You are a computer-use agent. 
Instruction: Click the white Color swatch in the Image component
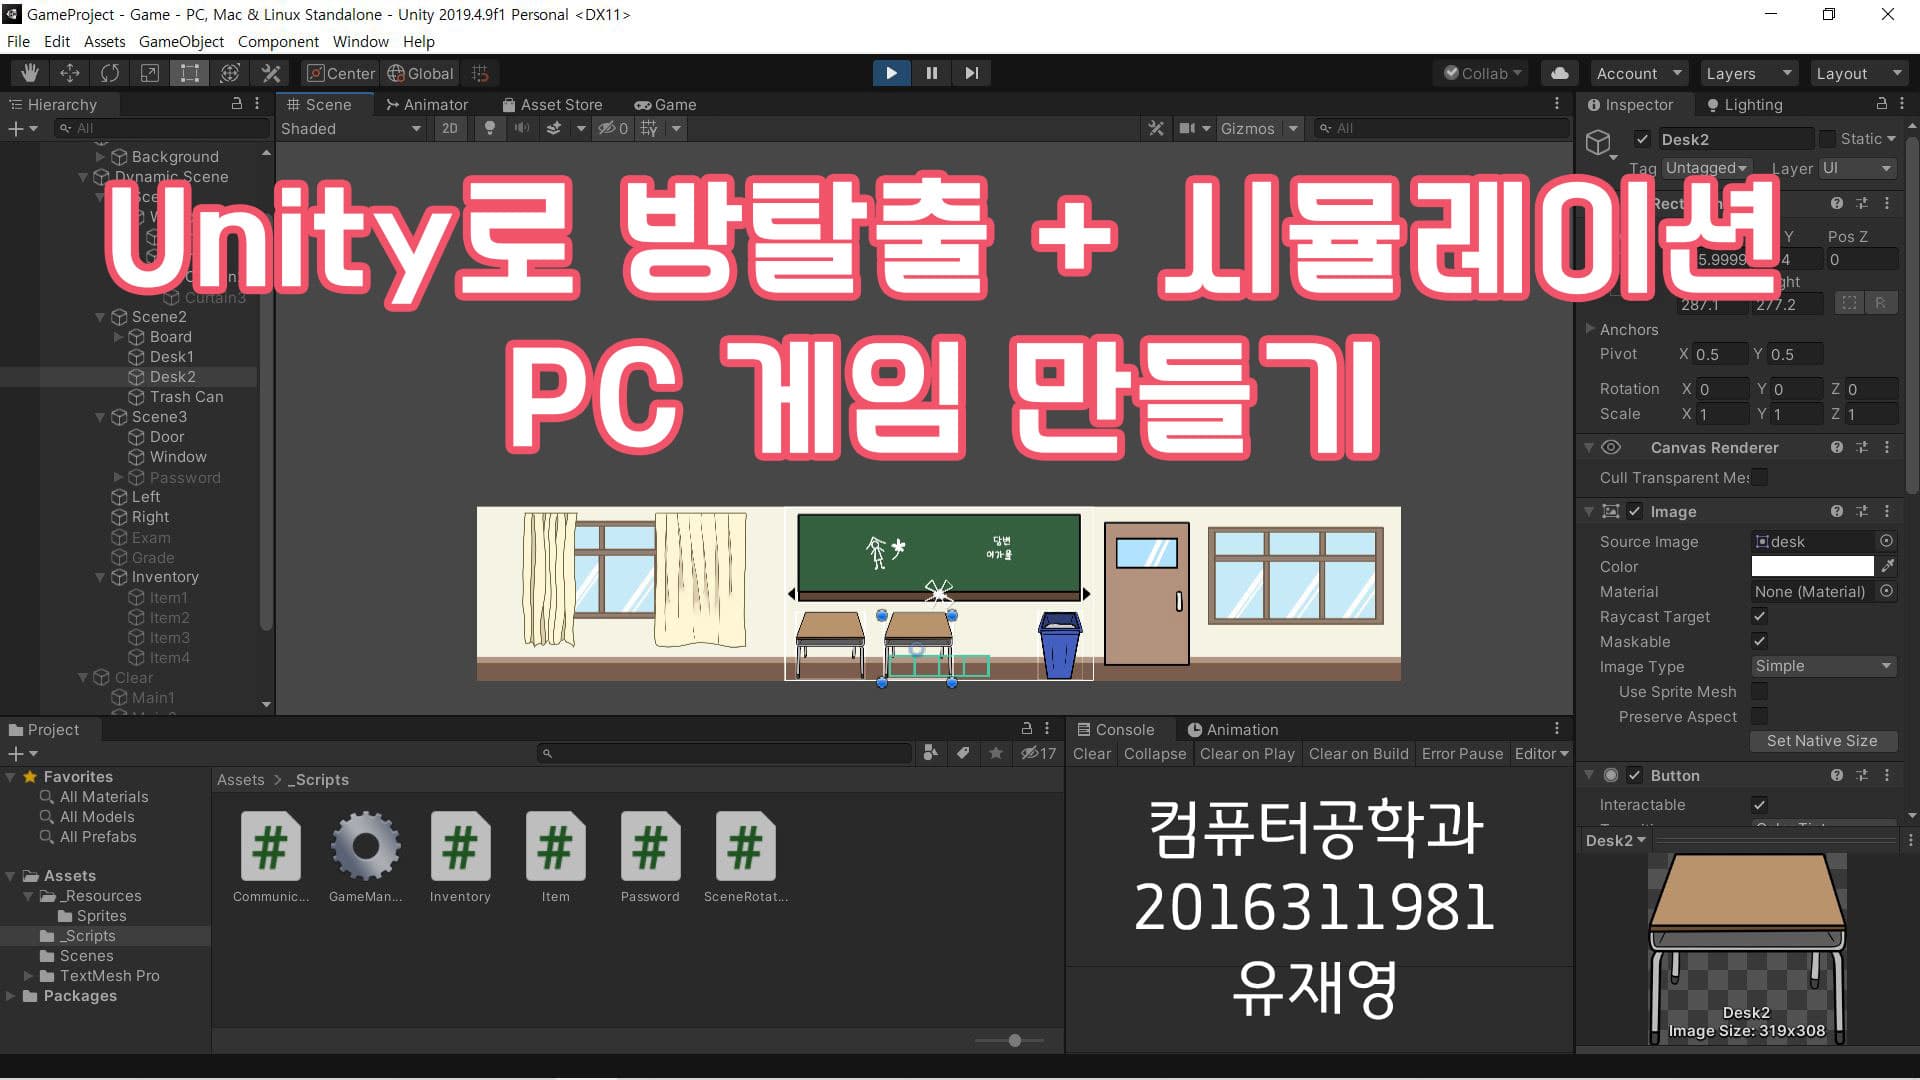click(1812, 566)
